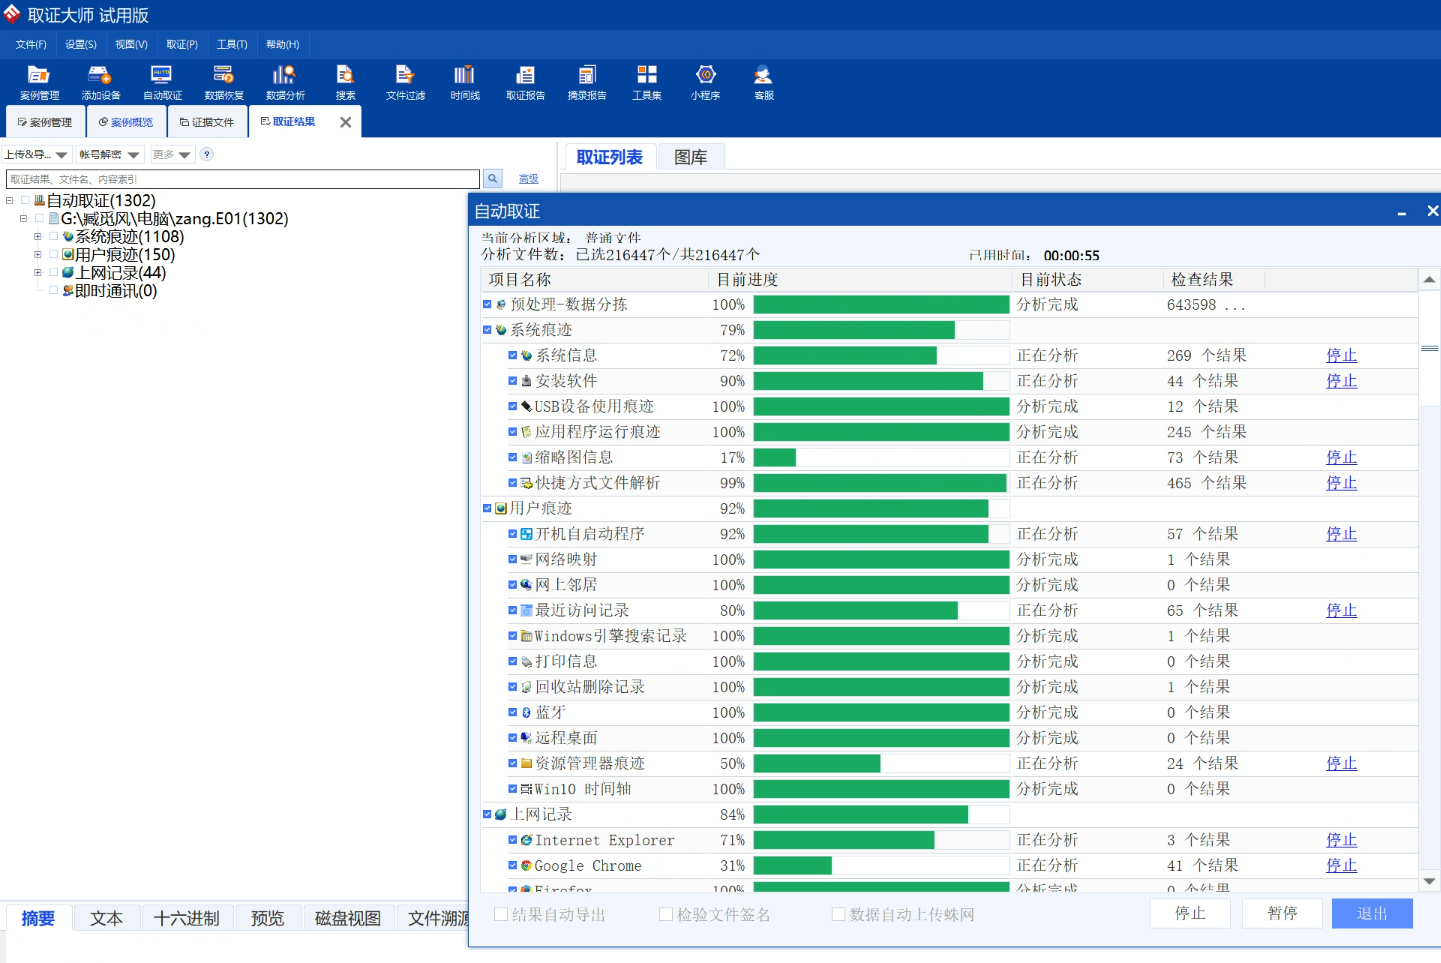The image size is (1441, 963).
Task: Stop the 系统信息 analysis via 停止 link
Action: 1341,356
